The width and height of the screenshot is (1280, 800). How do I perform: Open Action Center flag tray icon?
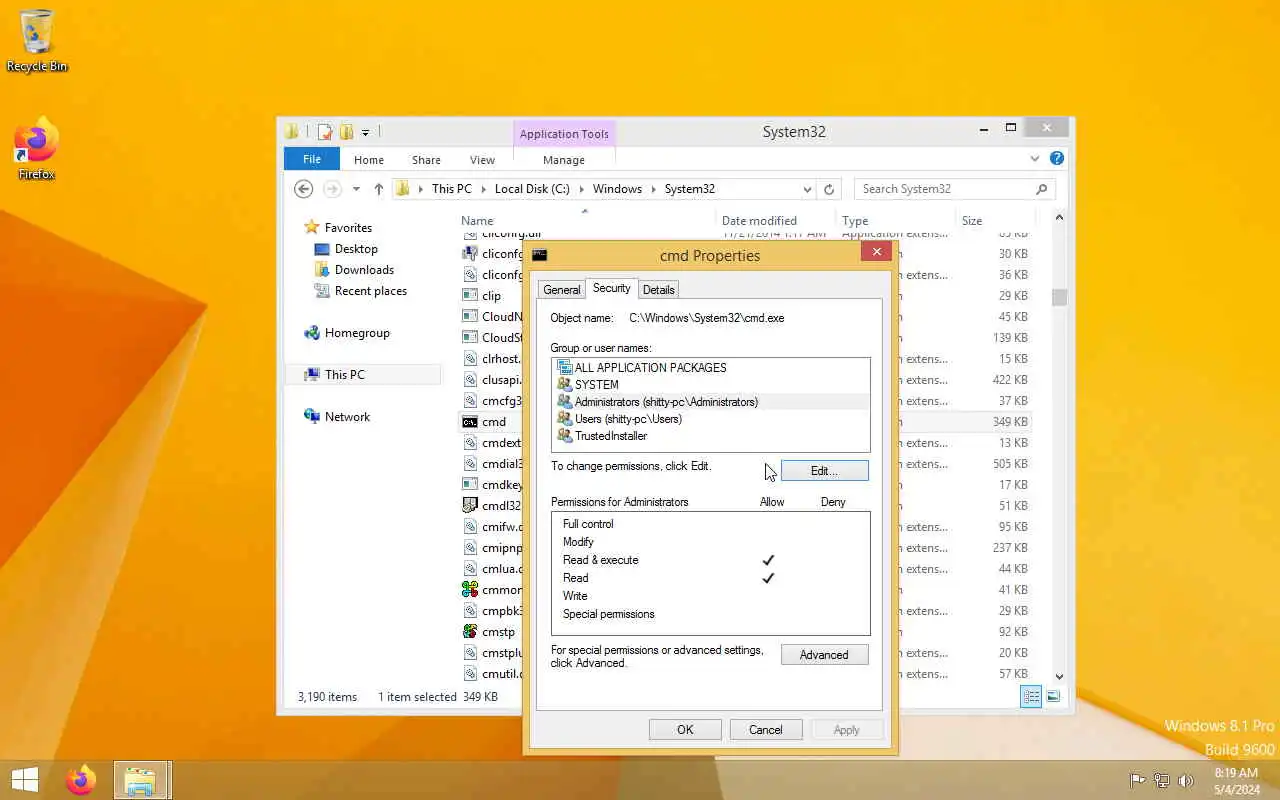[1137, 781]
